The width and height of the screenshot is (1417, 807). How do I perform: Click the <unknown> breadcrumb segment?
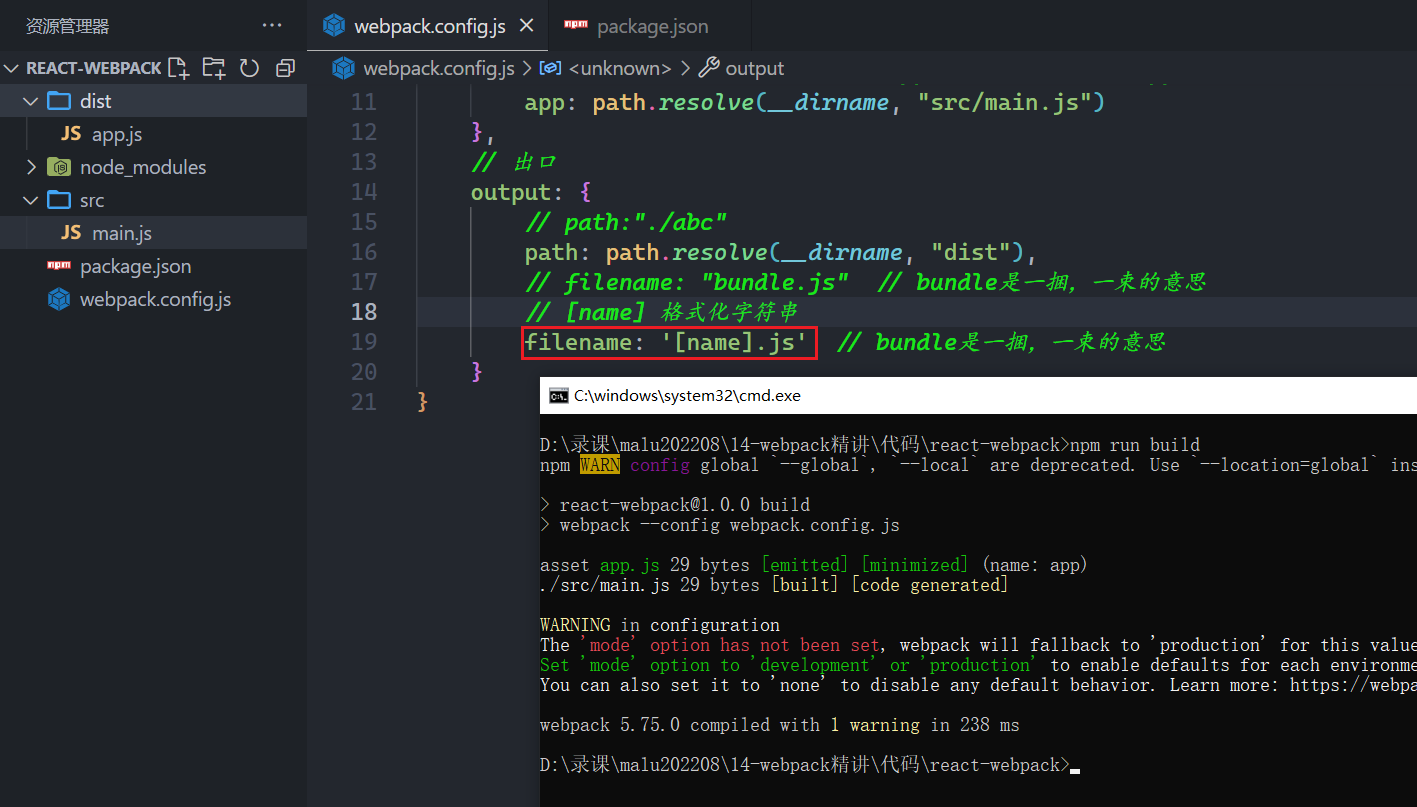point(620,68)
